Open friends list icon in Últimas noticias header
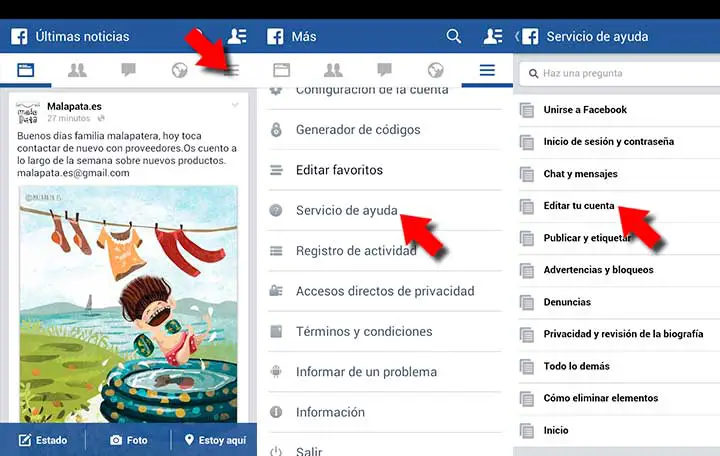The image size is (720, 456). pos(237,36)
